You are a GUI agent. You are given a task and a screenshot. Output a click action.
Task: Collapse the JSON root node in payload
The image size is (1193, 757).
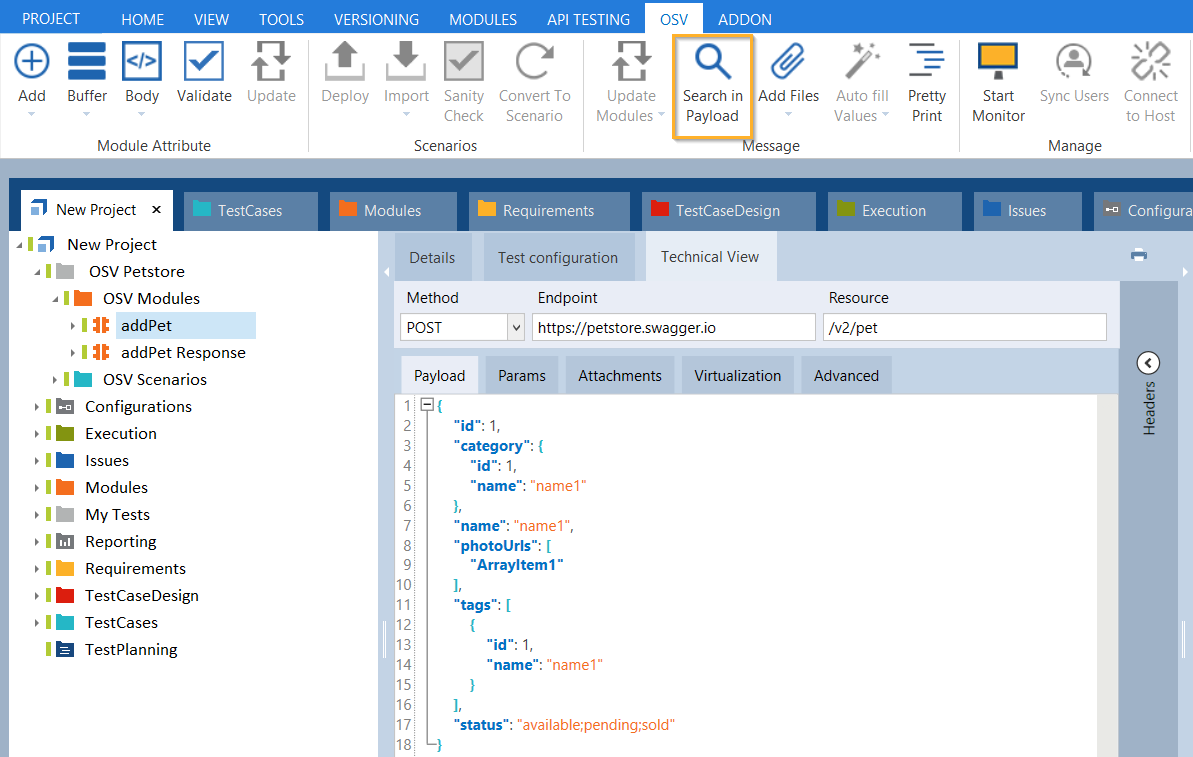[427, 405]
